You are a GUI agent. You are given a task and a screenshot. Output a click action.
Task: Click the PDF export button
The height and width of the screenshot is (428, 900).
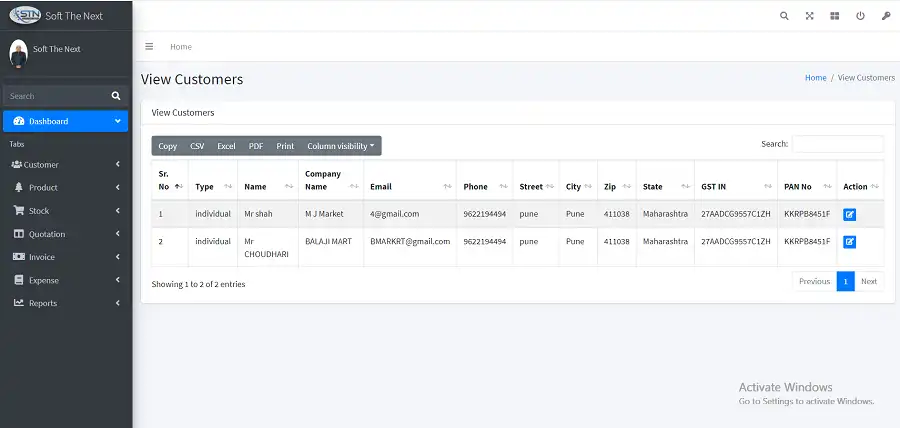click(256, 146)
